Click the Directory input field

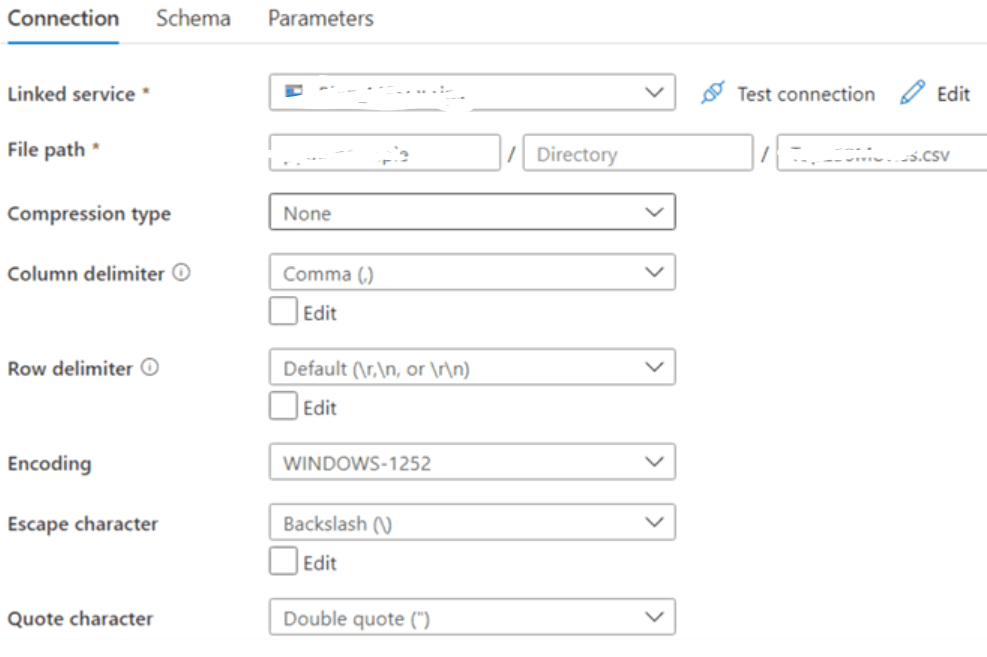[x=637, y=152]
